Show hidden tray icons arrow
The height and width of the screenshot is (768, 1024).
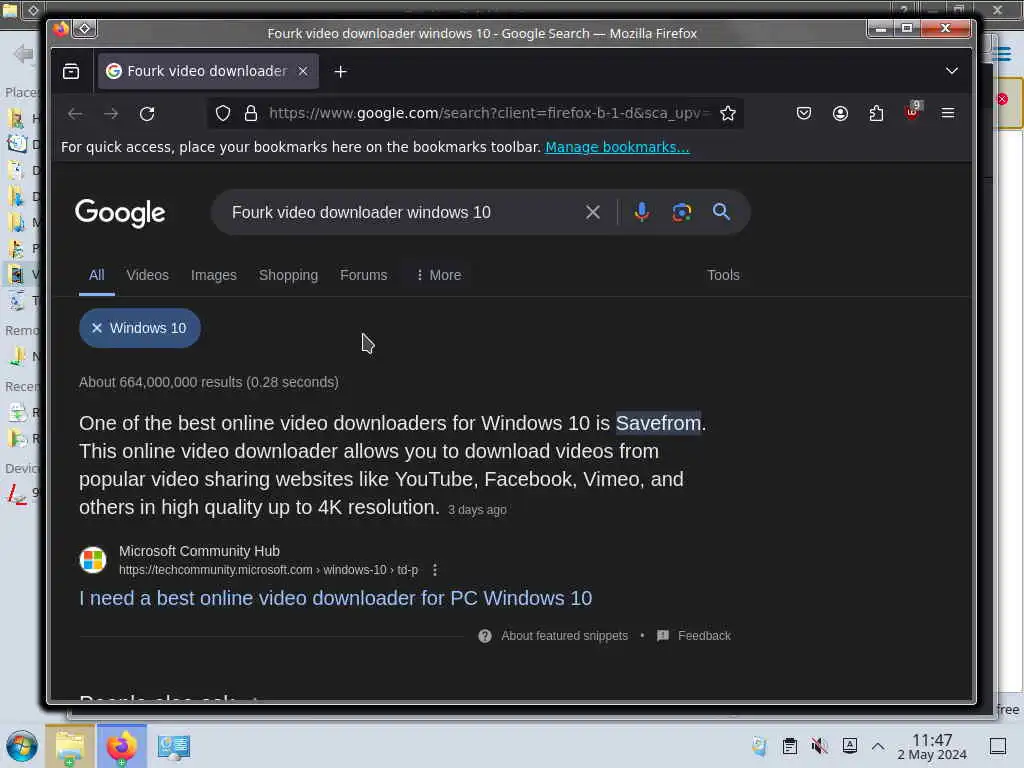tap(878, 746)
